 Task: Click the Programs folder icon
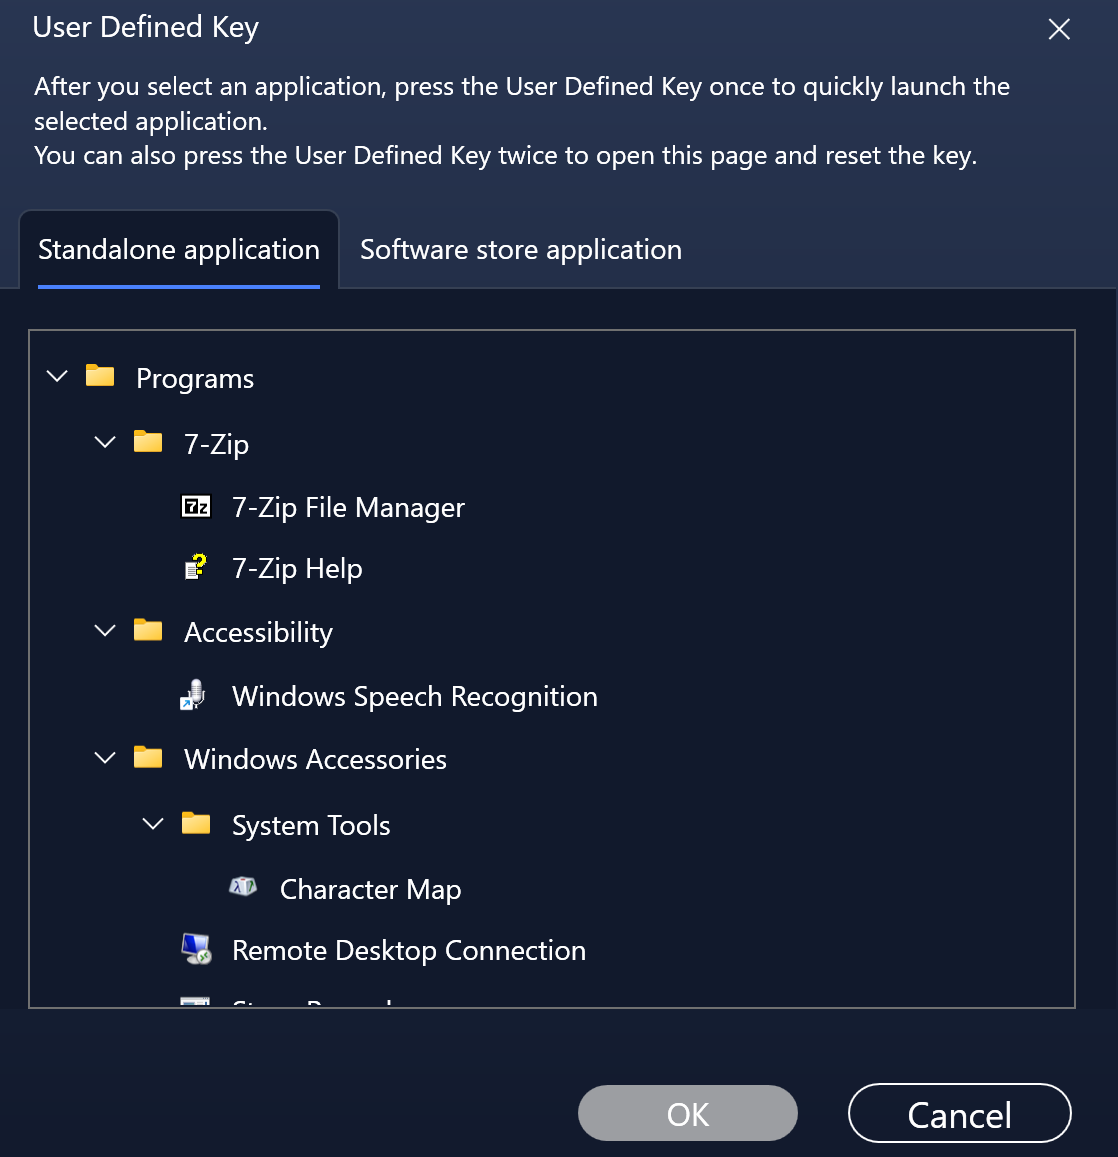[100, 376]
